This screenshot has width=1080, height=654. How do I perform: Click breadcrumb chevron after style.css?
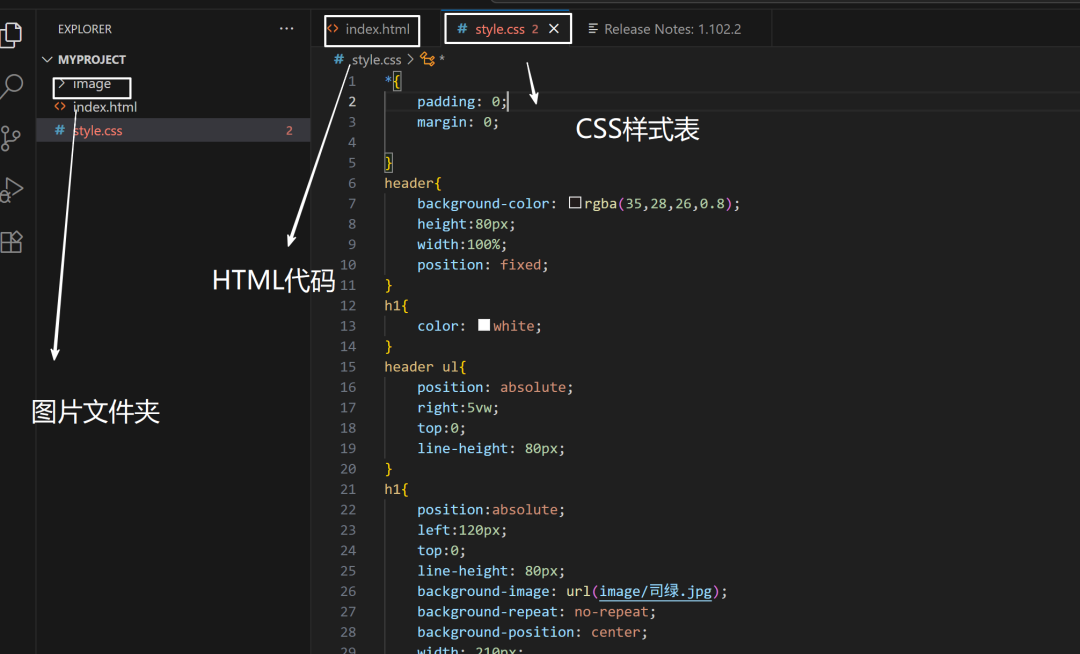pos(411,60)
